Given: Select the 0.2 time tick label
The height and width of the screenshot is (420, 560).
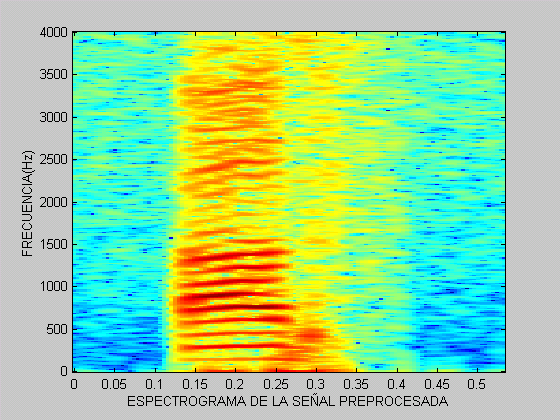Looking at the screenshot, I should coord(235,385).
